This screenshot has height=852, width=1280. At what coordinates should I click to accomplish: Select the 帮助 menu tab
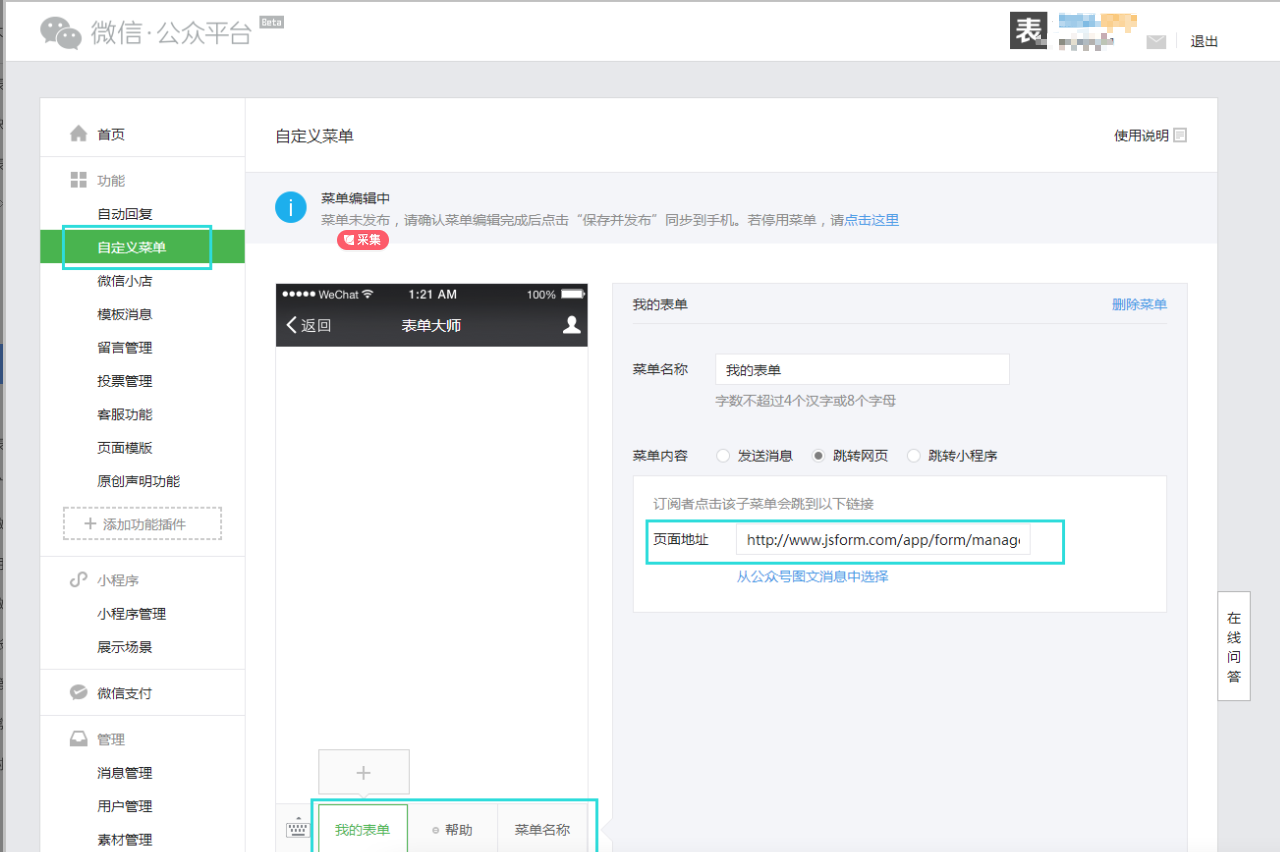pos(452,830)
